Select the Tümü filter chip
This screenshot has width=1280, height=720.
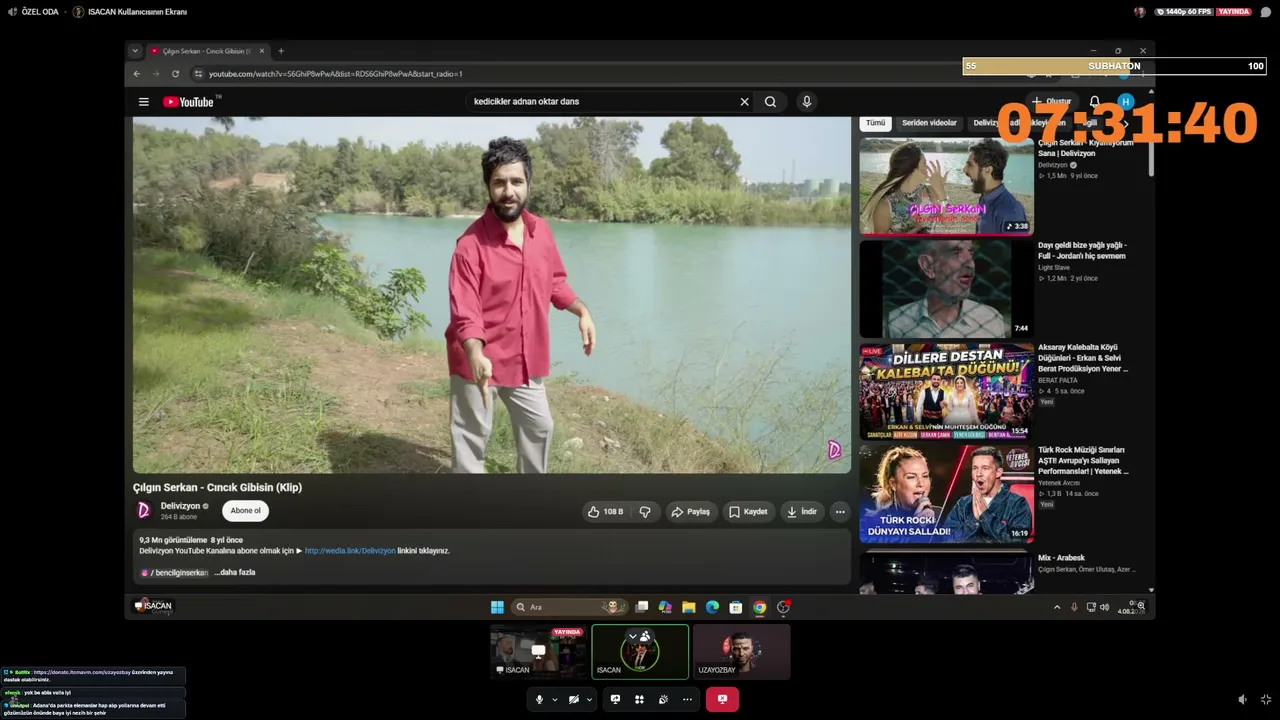click(876, 123)
